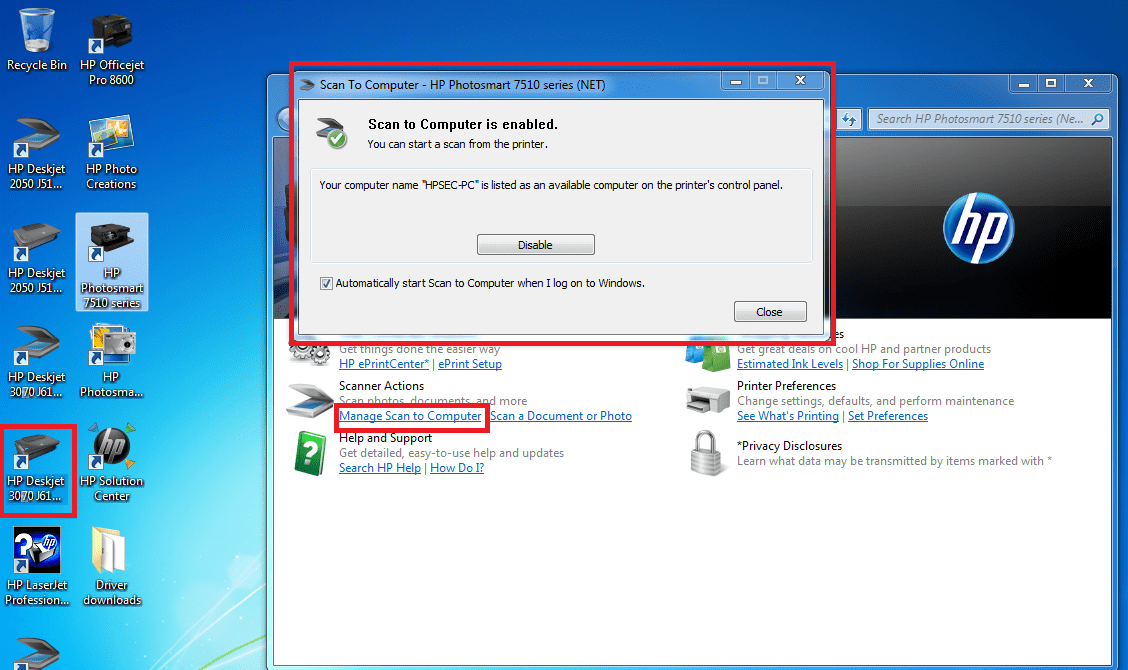Open the Set Preferences link
Screen dimensions: 1128x670
[888, 416]
